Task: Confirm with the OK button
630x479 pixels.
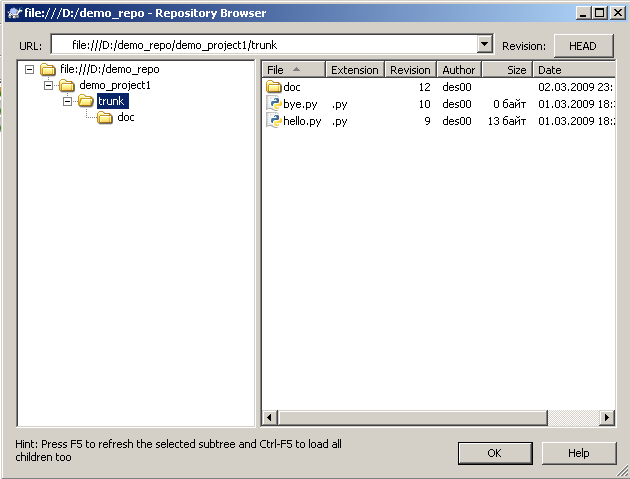Action: 495,453
